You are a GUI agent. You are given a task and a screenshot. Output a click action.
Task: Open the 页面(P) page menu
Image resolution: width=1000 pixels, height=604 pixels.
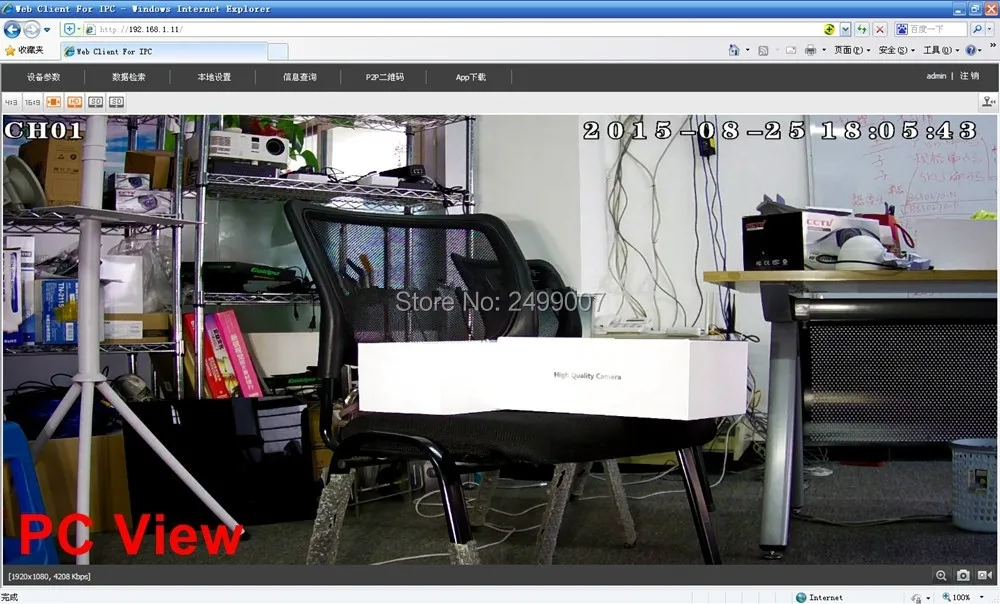point(852,50)
